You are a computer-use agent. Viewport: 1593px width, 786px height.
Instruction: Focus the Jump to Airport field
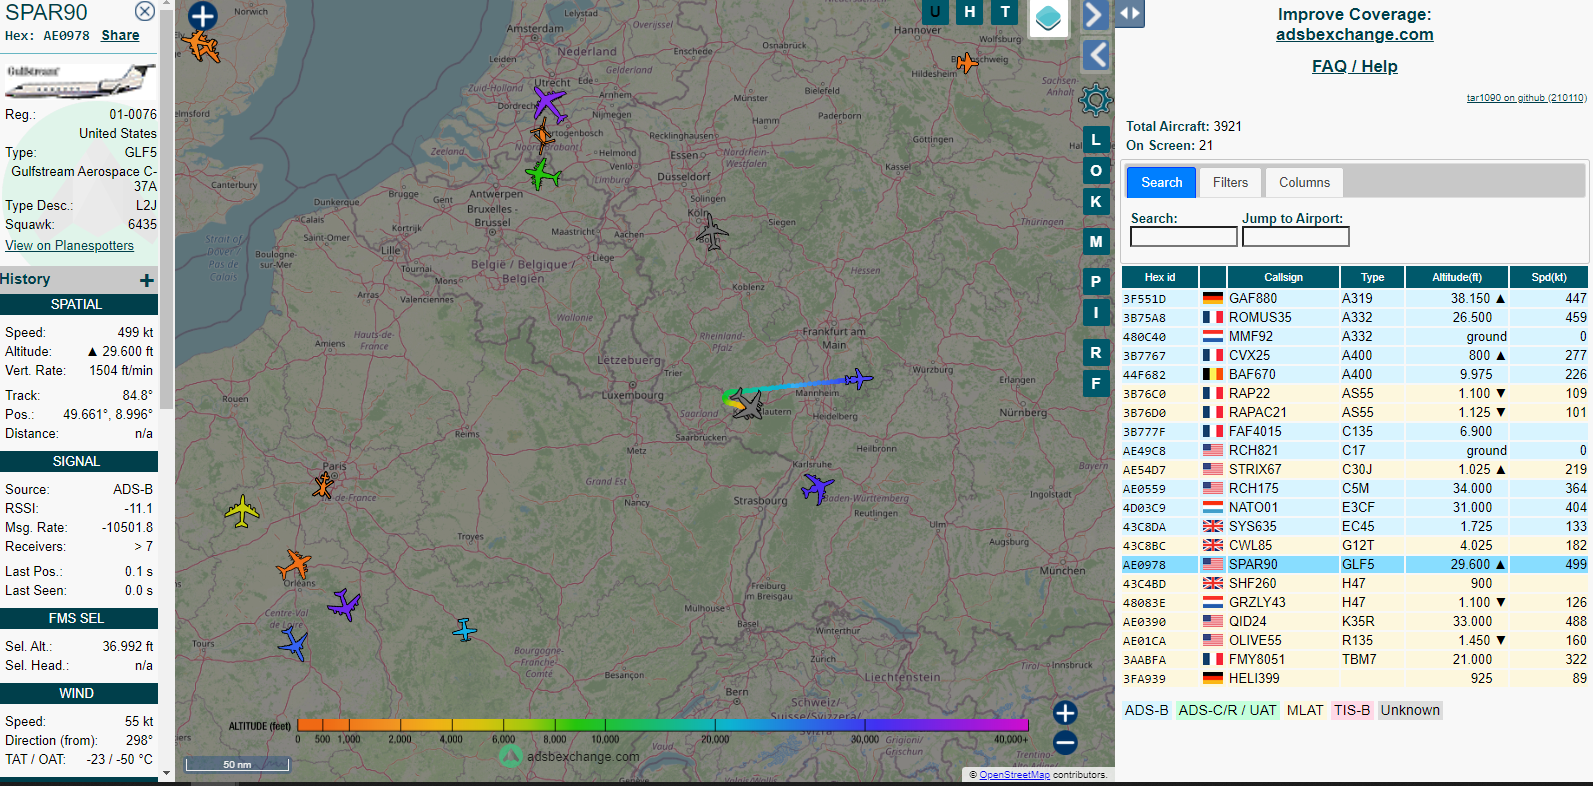click(1295, 237)
